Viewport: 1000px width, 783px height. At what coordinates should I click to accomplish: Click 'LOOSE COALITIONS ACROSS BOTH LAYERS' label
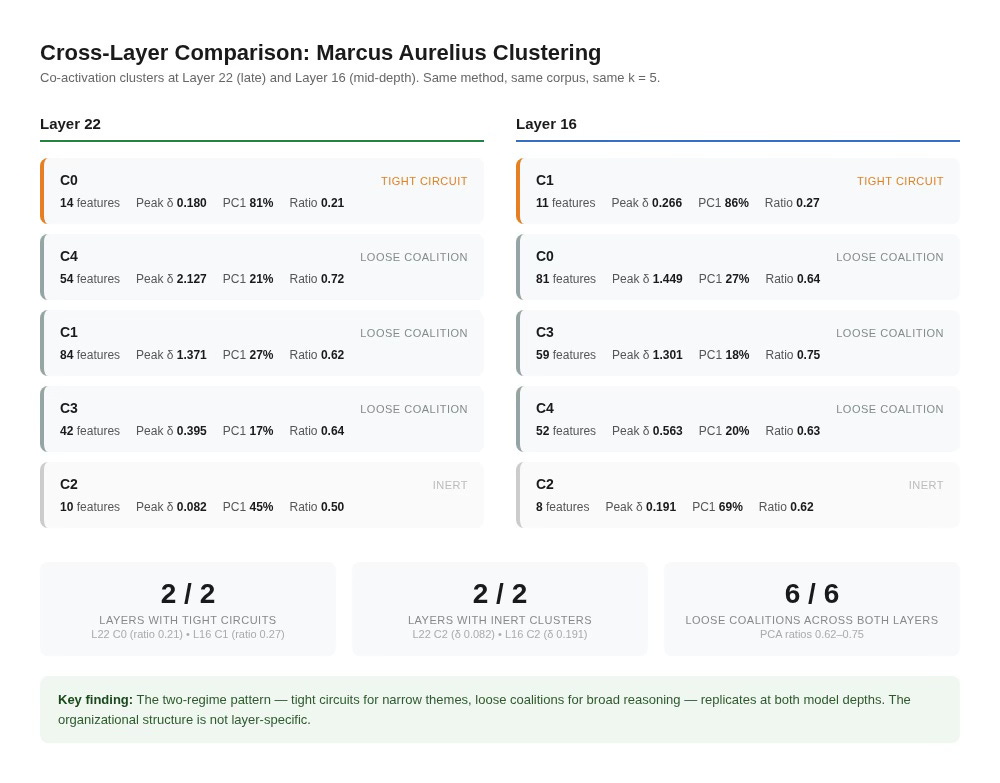(812, 620)
